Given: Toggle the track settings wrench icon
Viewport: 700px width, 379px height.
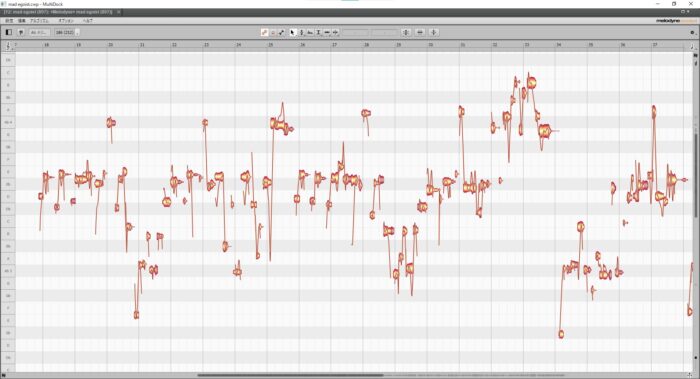Looking at the screenshot, I should [21, 33].
